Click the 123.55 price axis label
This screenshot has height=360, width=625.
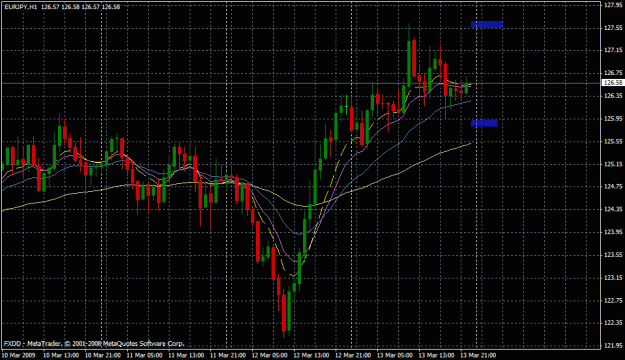[613, 254]
